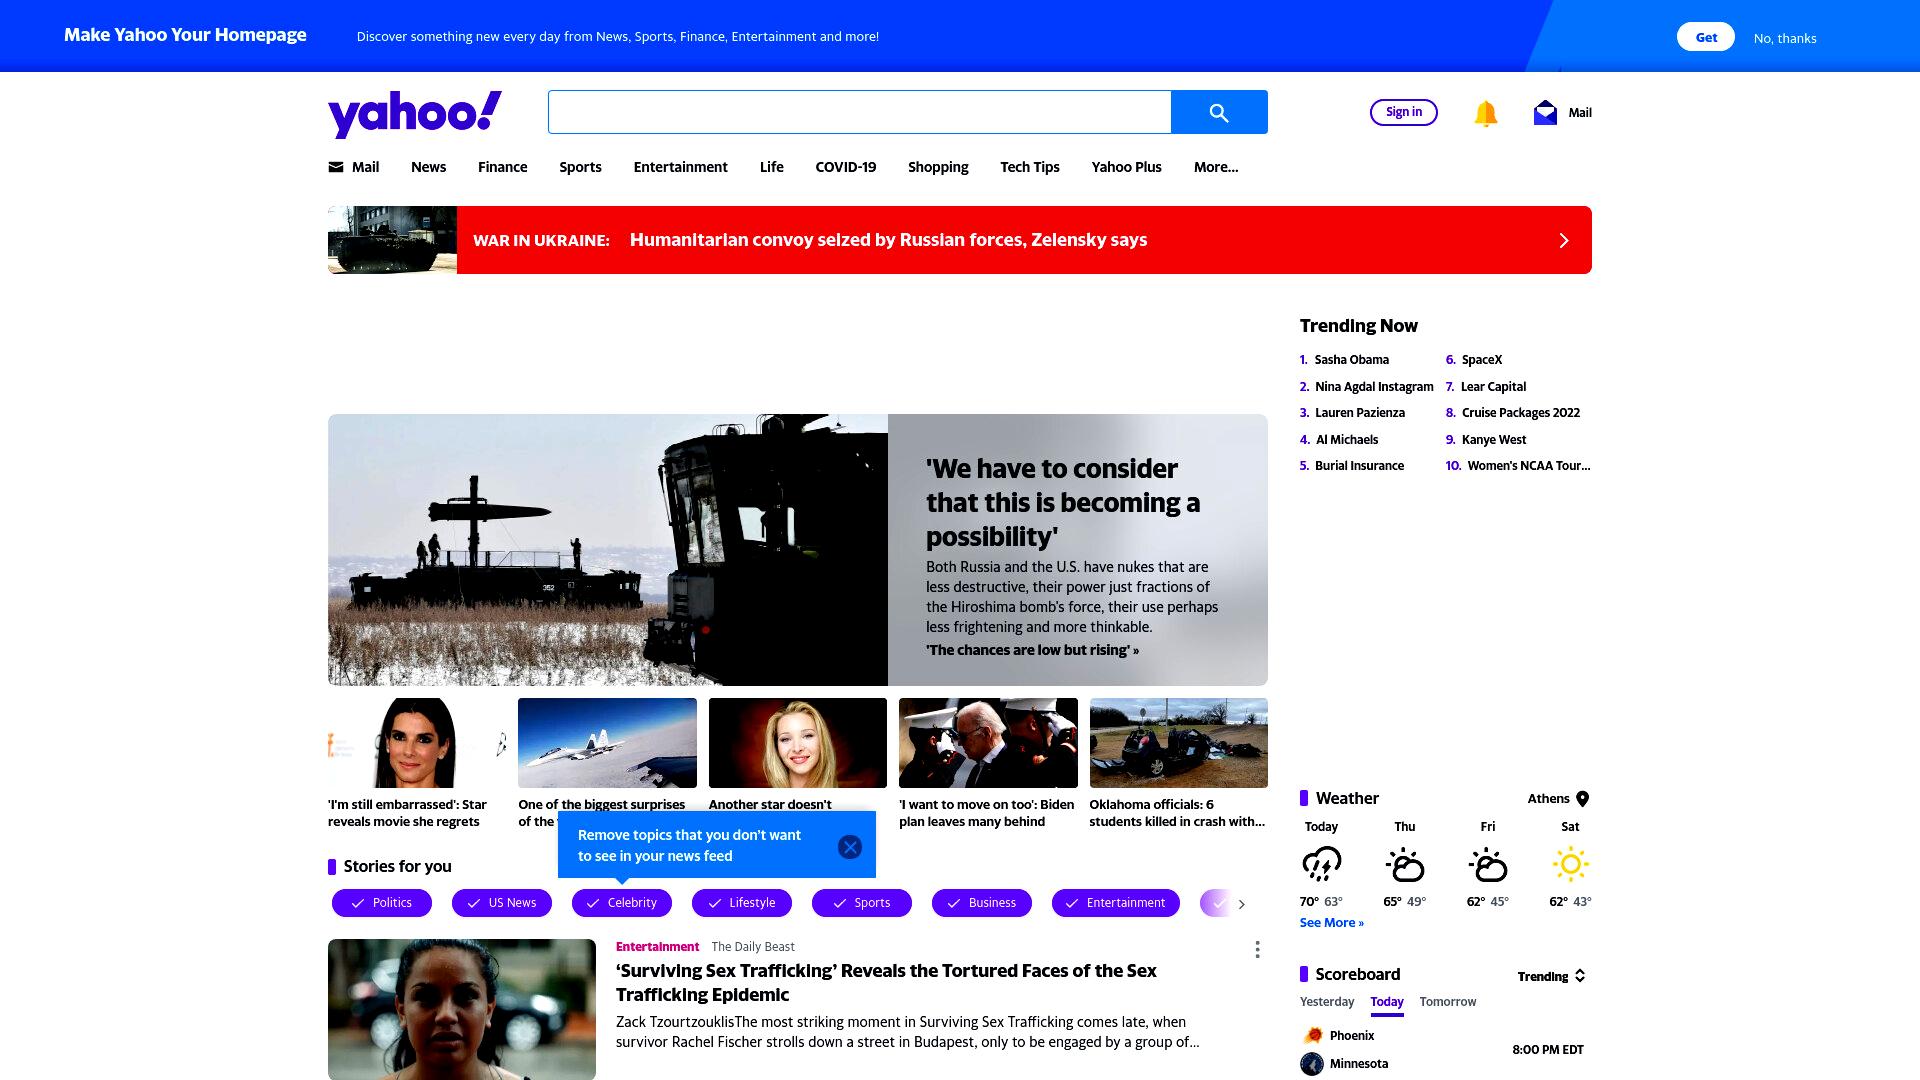Screen dimensions: 1920x1080
Task: Open Shopping in the navigation bar
Action: click(938, 167)
